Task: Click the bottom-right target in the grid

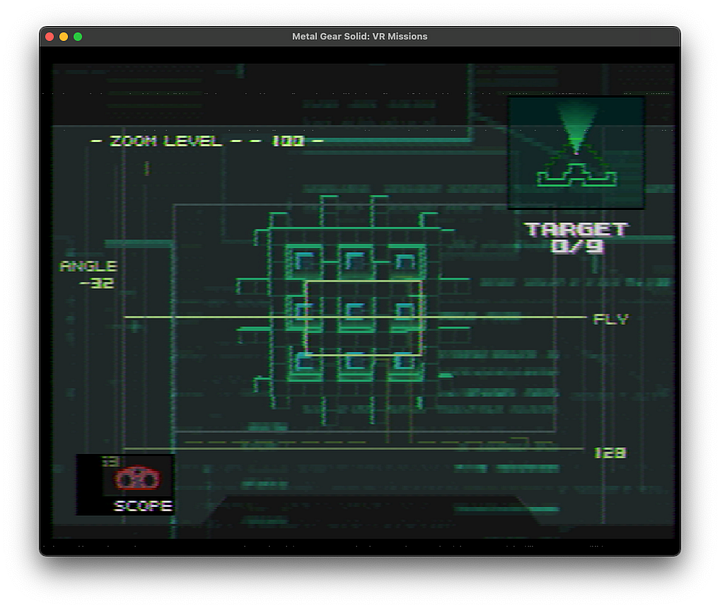Action: (x=406, y=364)
